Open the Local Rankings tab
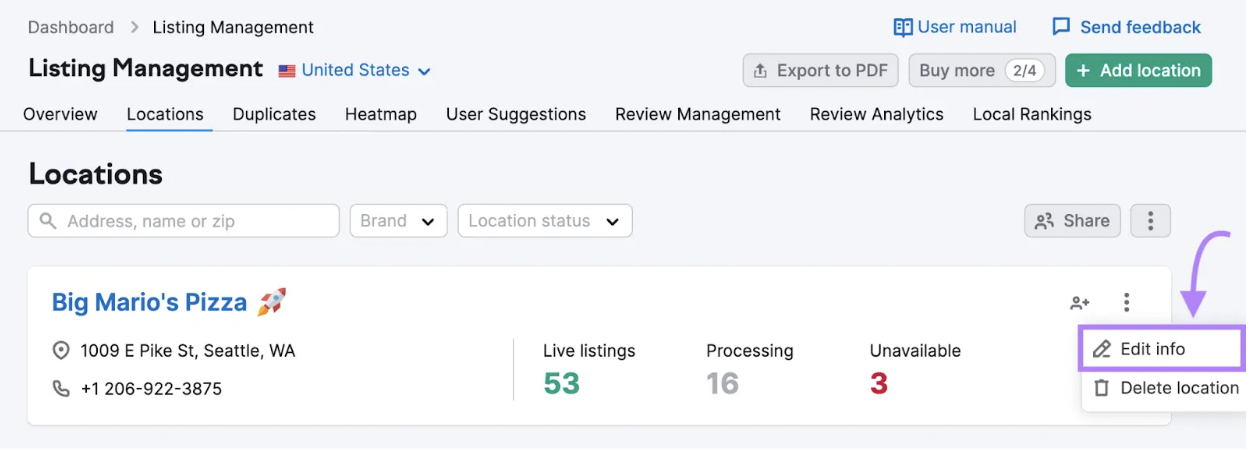1252x450 pixels. click(x=1032, y=114)
